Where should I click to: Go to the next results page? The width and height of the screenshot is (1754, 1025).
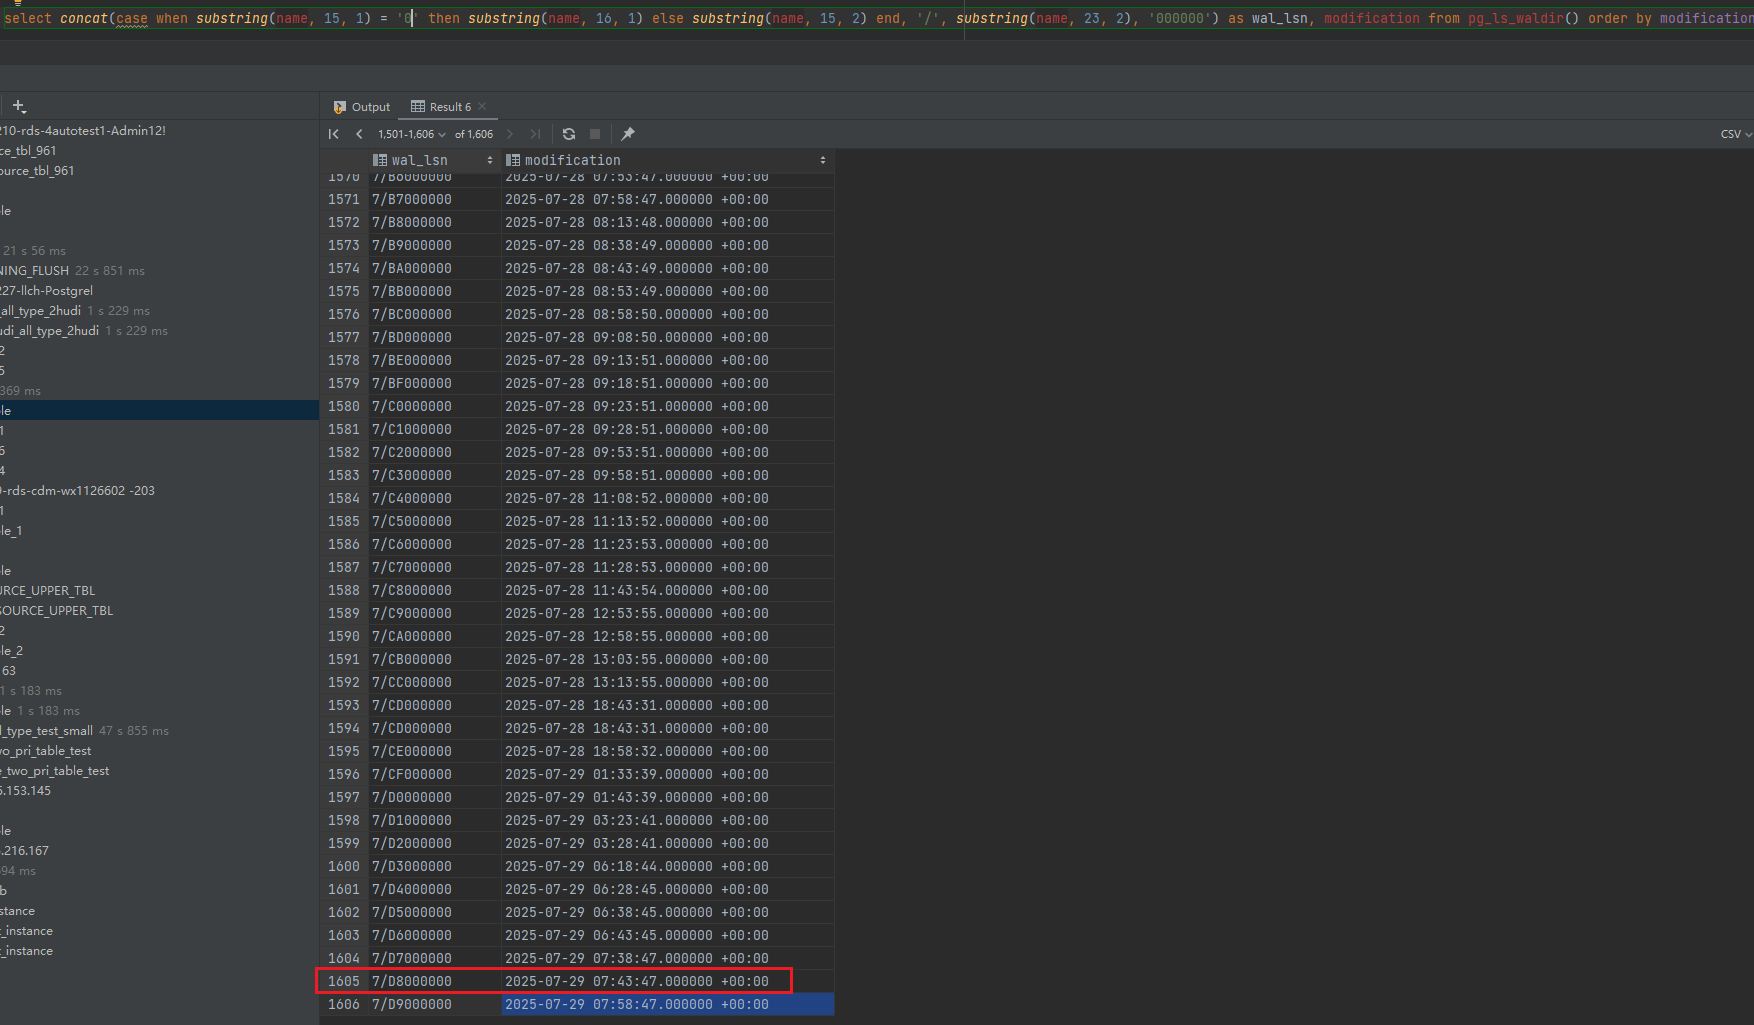tap(510, 134)
